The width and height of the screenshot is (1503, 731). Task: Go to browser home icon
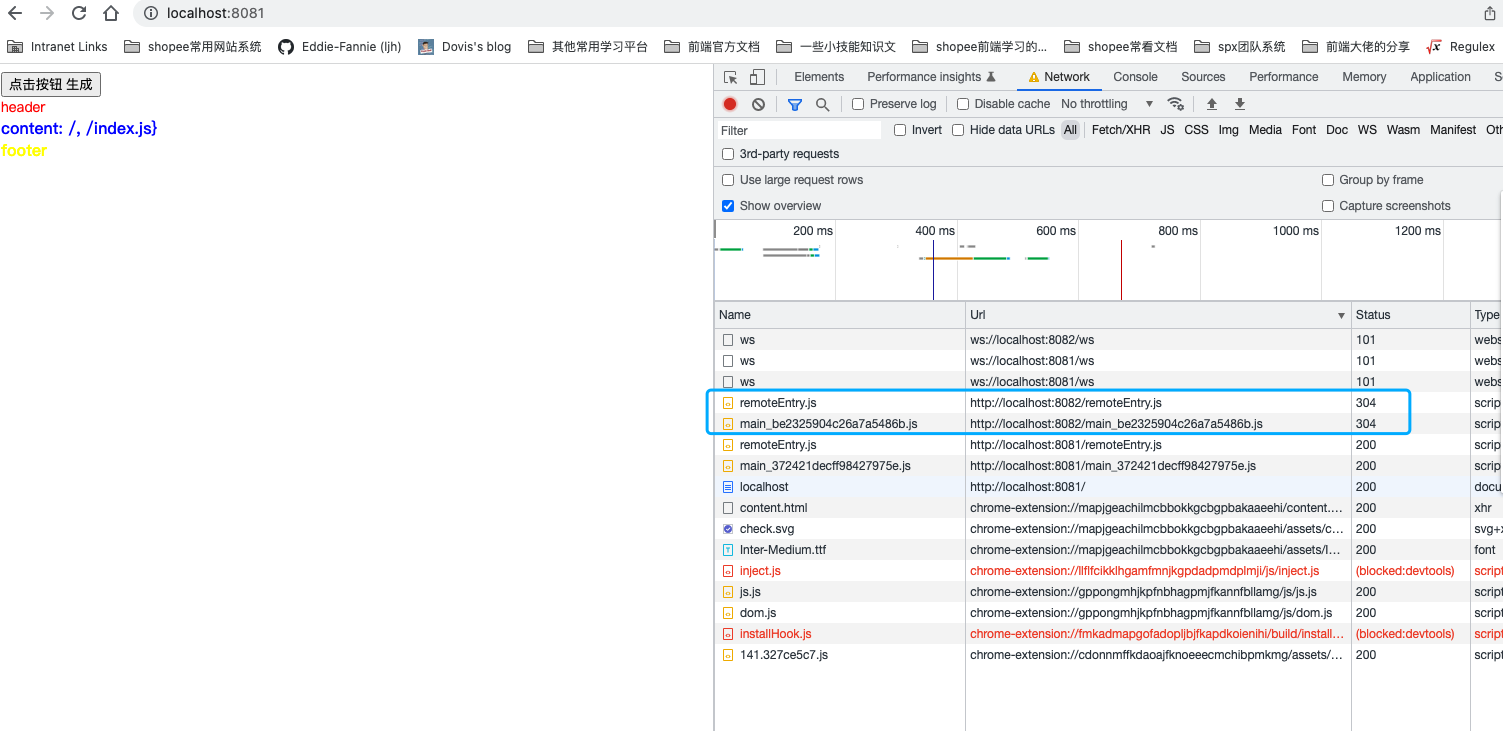[x=111, y=13]
